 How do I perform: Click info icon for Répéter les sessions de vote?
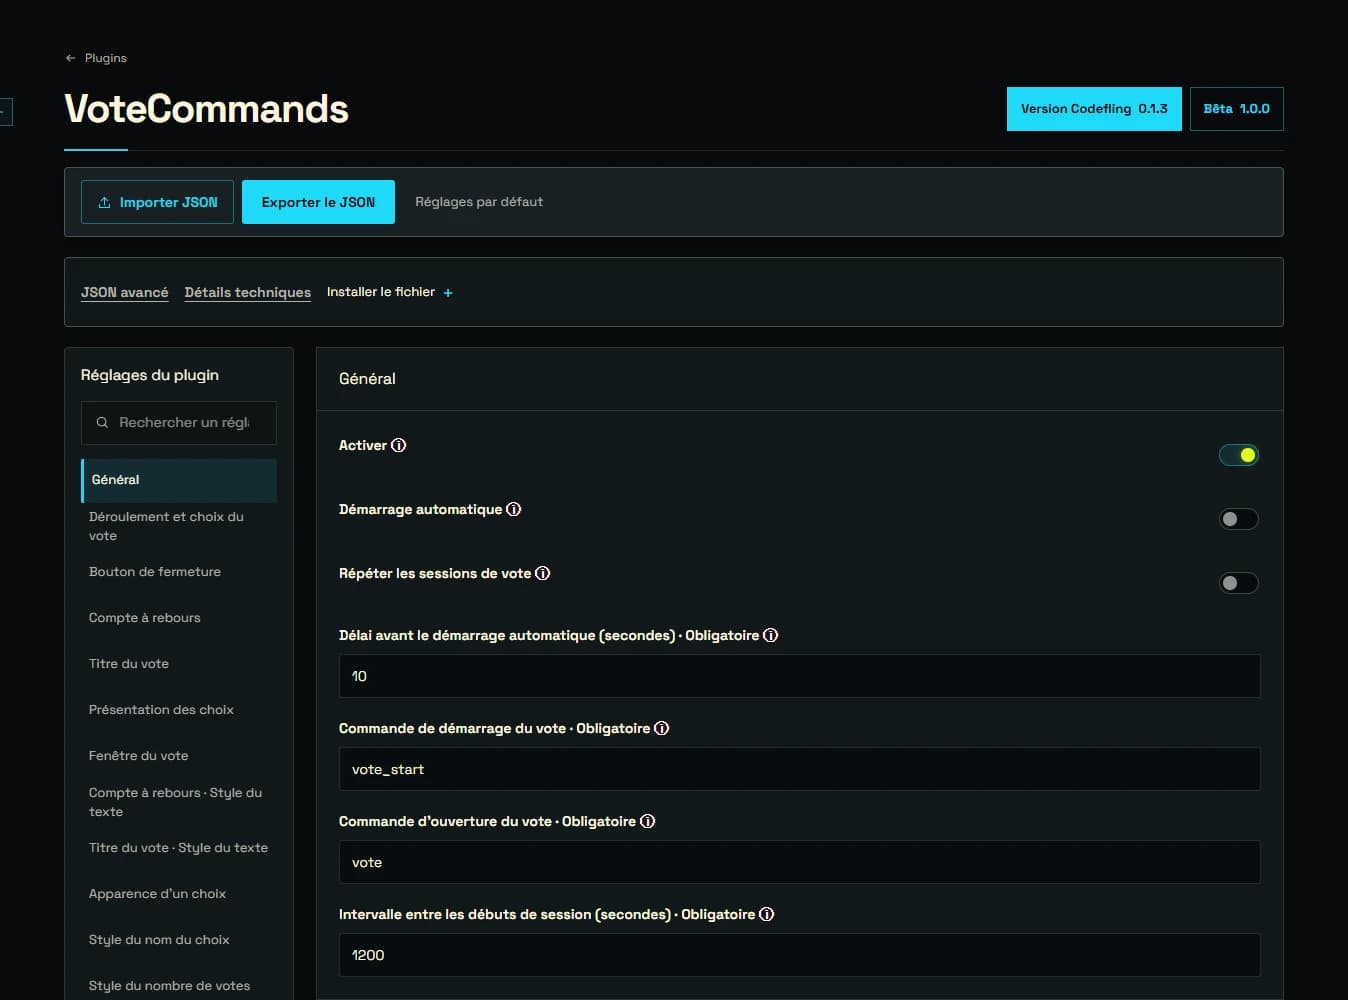tap(543, 573)
